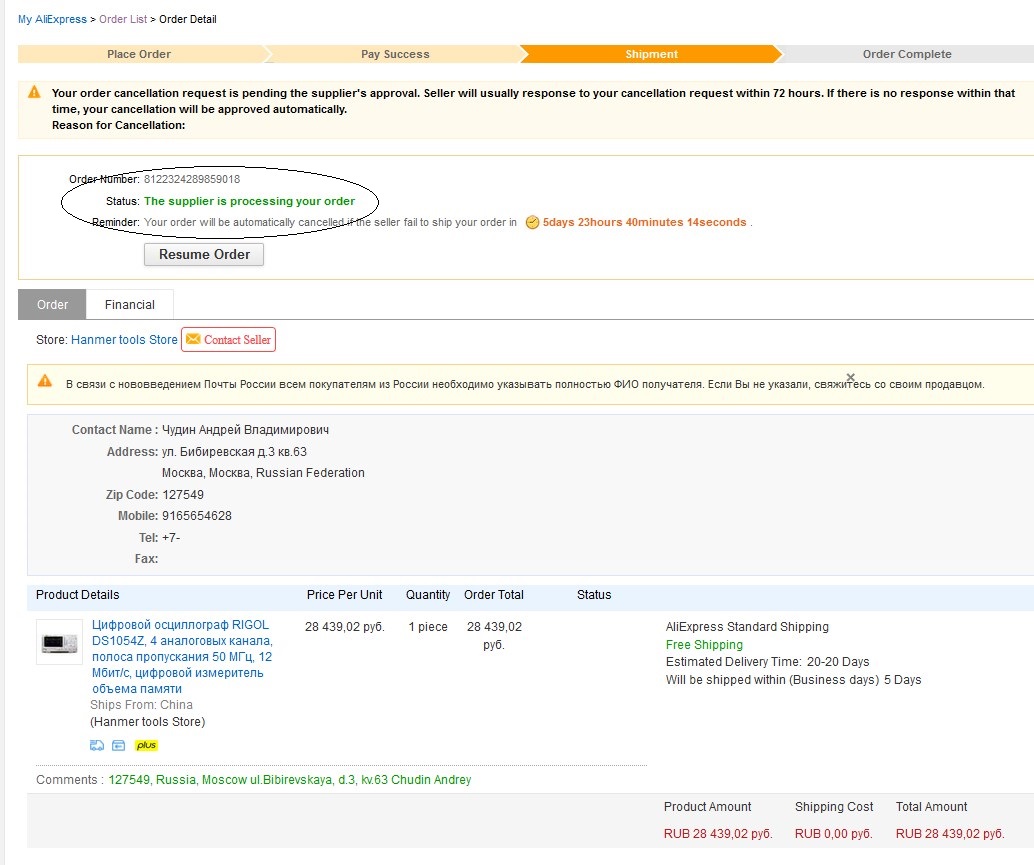Close the Russian Post notification banner
This screenshot has height=865, width=1034.
pos(850,377)
